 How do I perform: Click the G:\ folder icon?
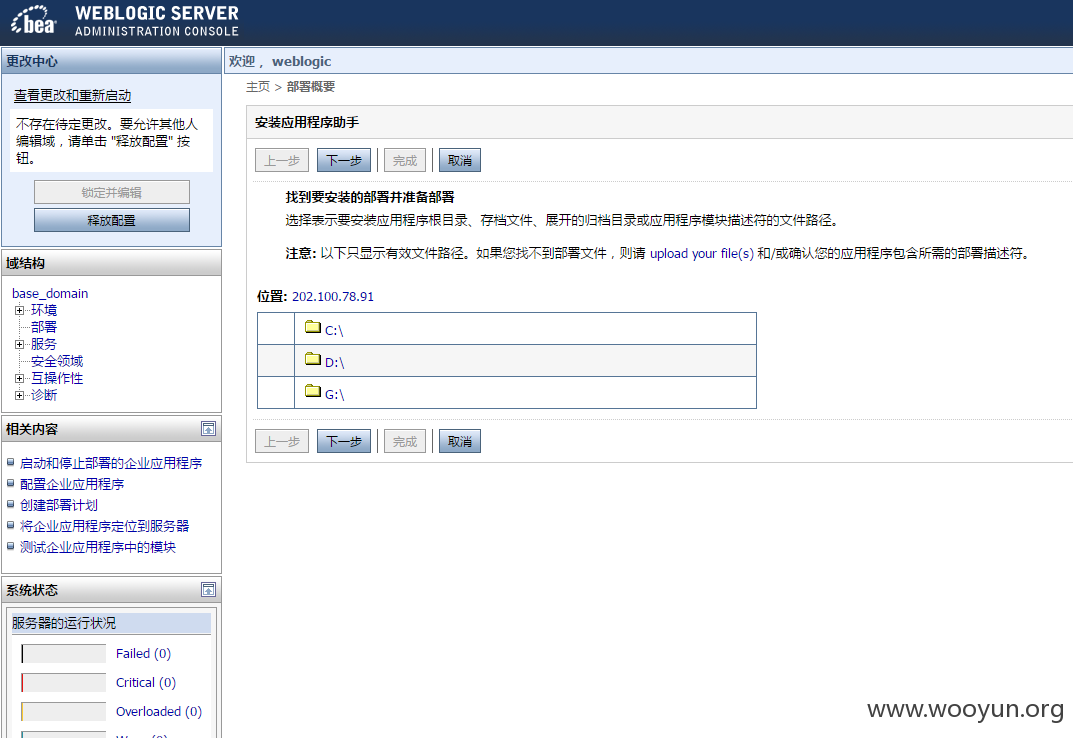313,391
